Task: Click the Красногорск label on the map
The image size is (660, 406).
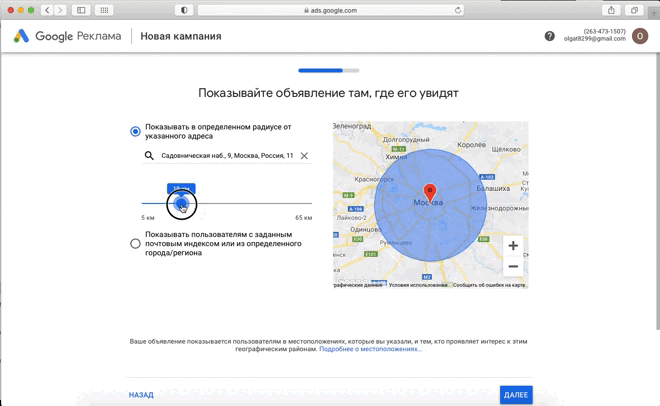Action: [374, 179]
